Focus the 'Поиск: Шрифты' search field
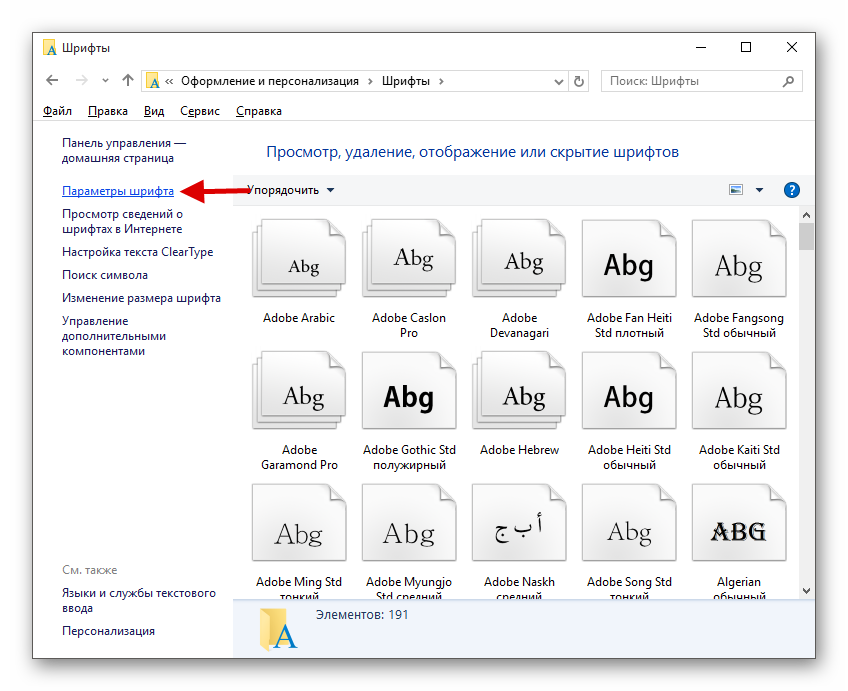The height and width of the screenshot is (691, 848). (x=701, y=81)
